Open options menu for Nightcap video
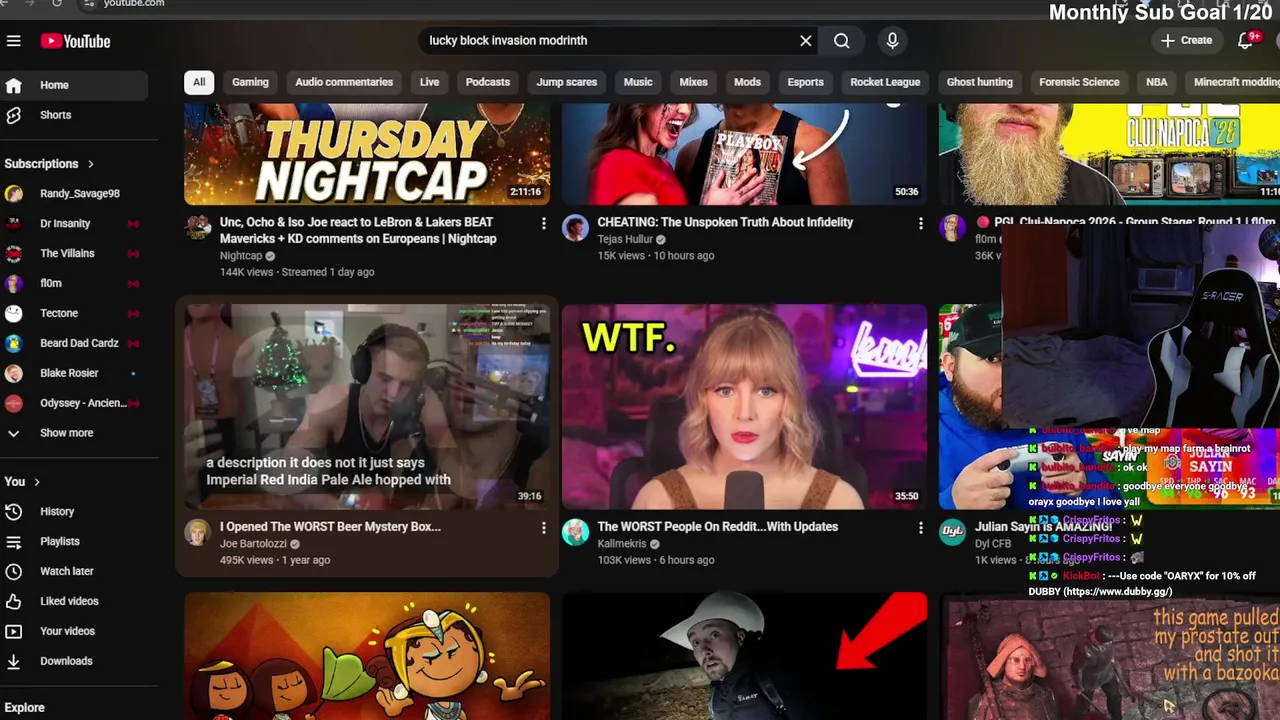This screenshot has height=720, width=1280. click(543, 224)
